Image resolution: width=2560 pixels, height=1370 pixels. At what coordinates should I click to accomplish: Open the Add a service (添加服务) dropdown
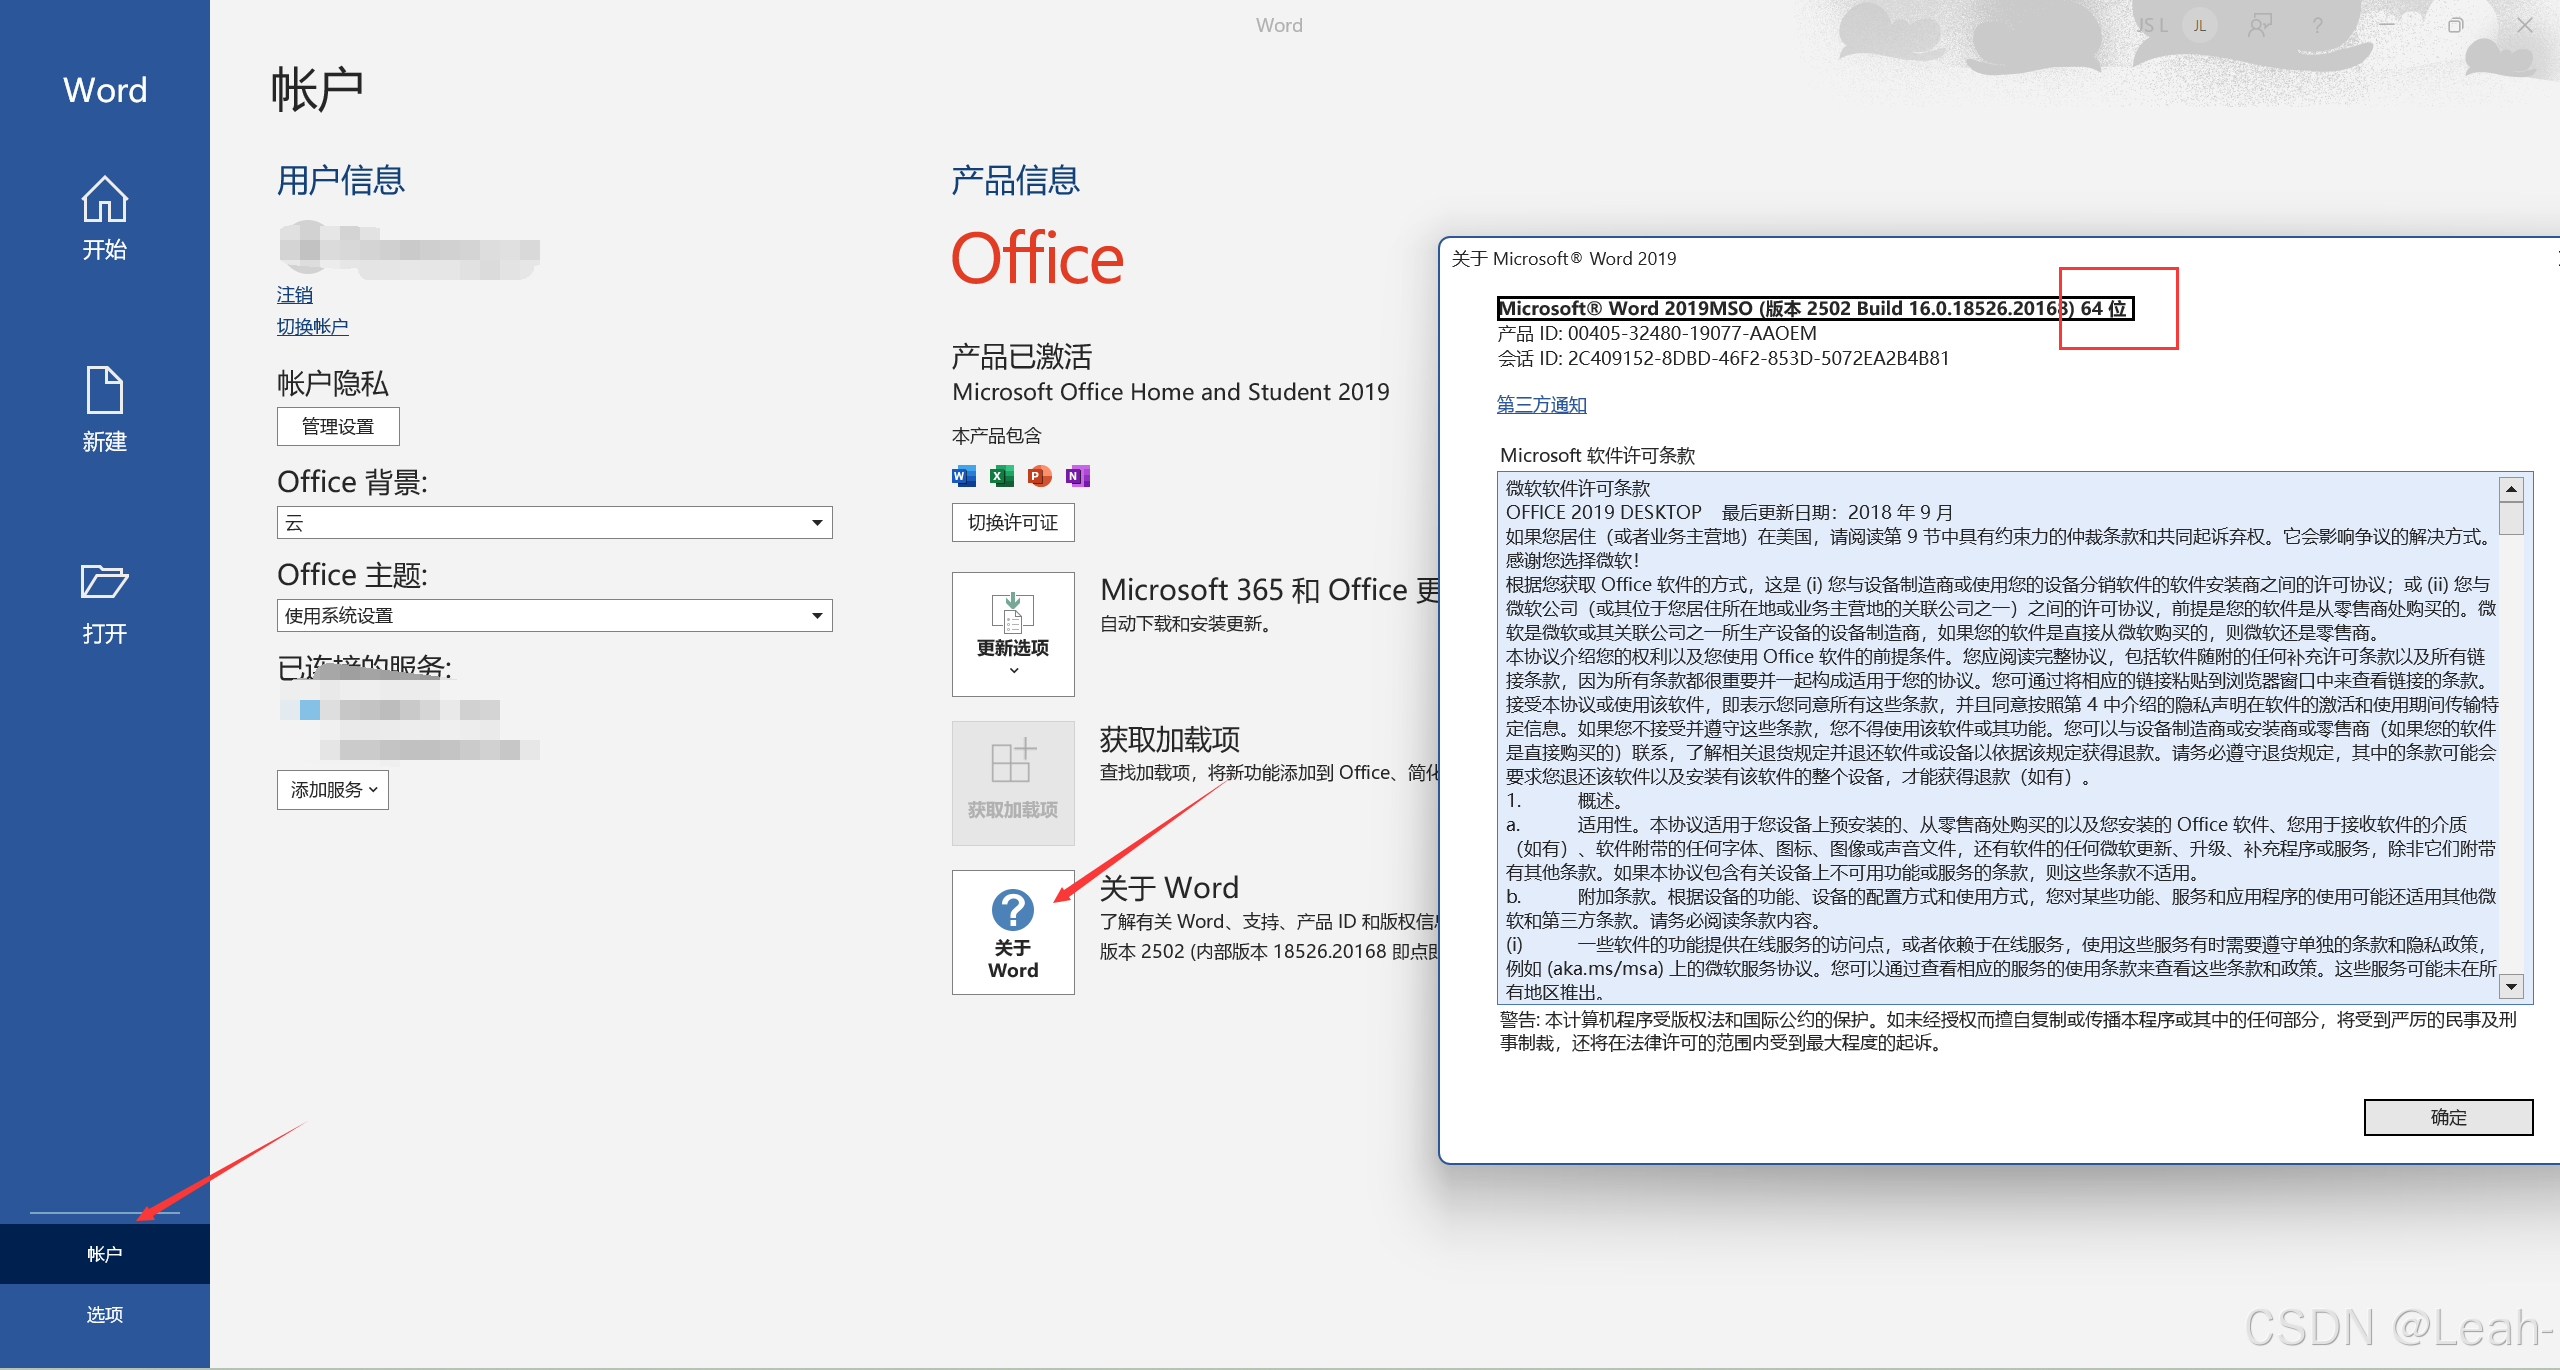332,790
